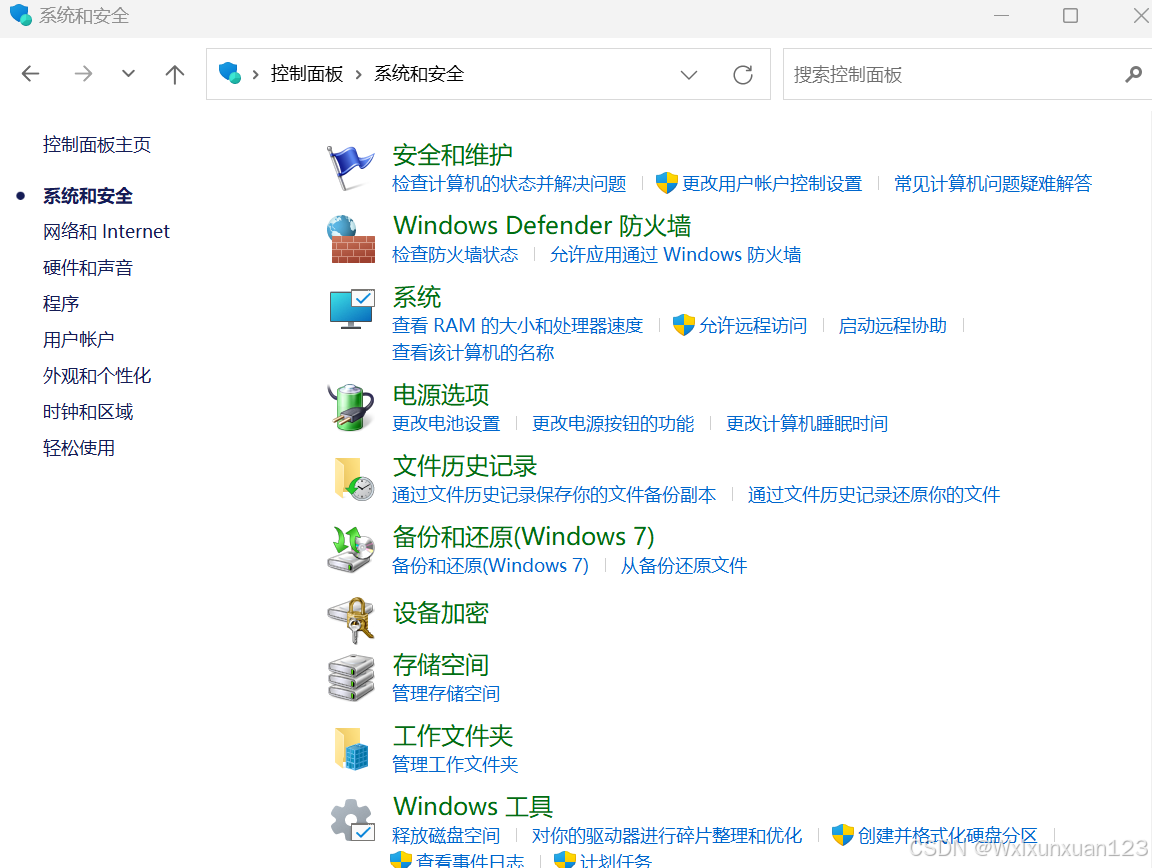
Task: Go forward with the right arrow
Action: [x=83, y=73]
